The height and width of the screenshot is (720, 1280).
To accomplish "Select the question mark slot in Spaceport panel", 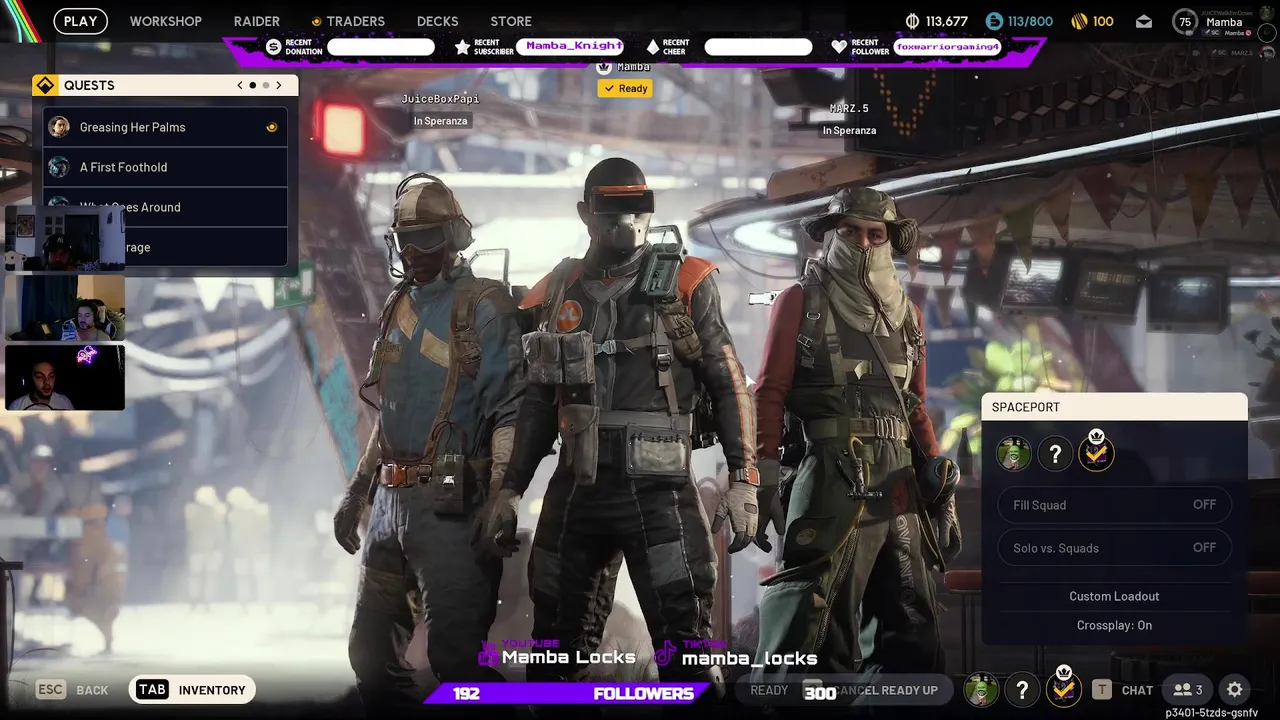I will point(1055,454).
